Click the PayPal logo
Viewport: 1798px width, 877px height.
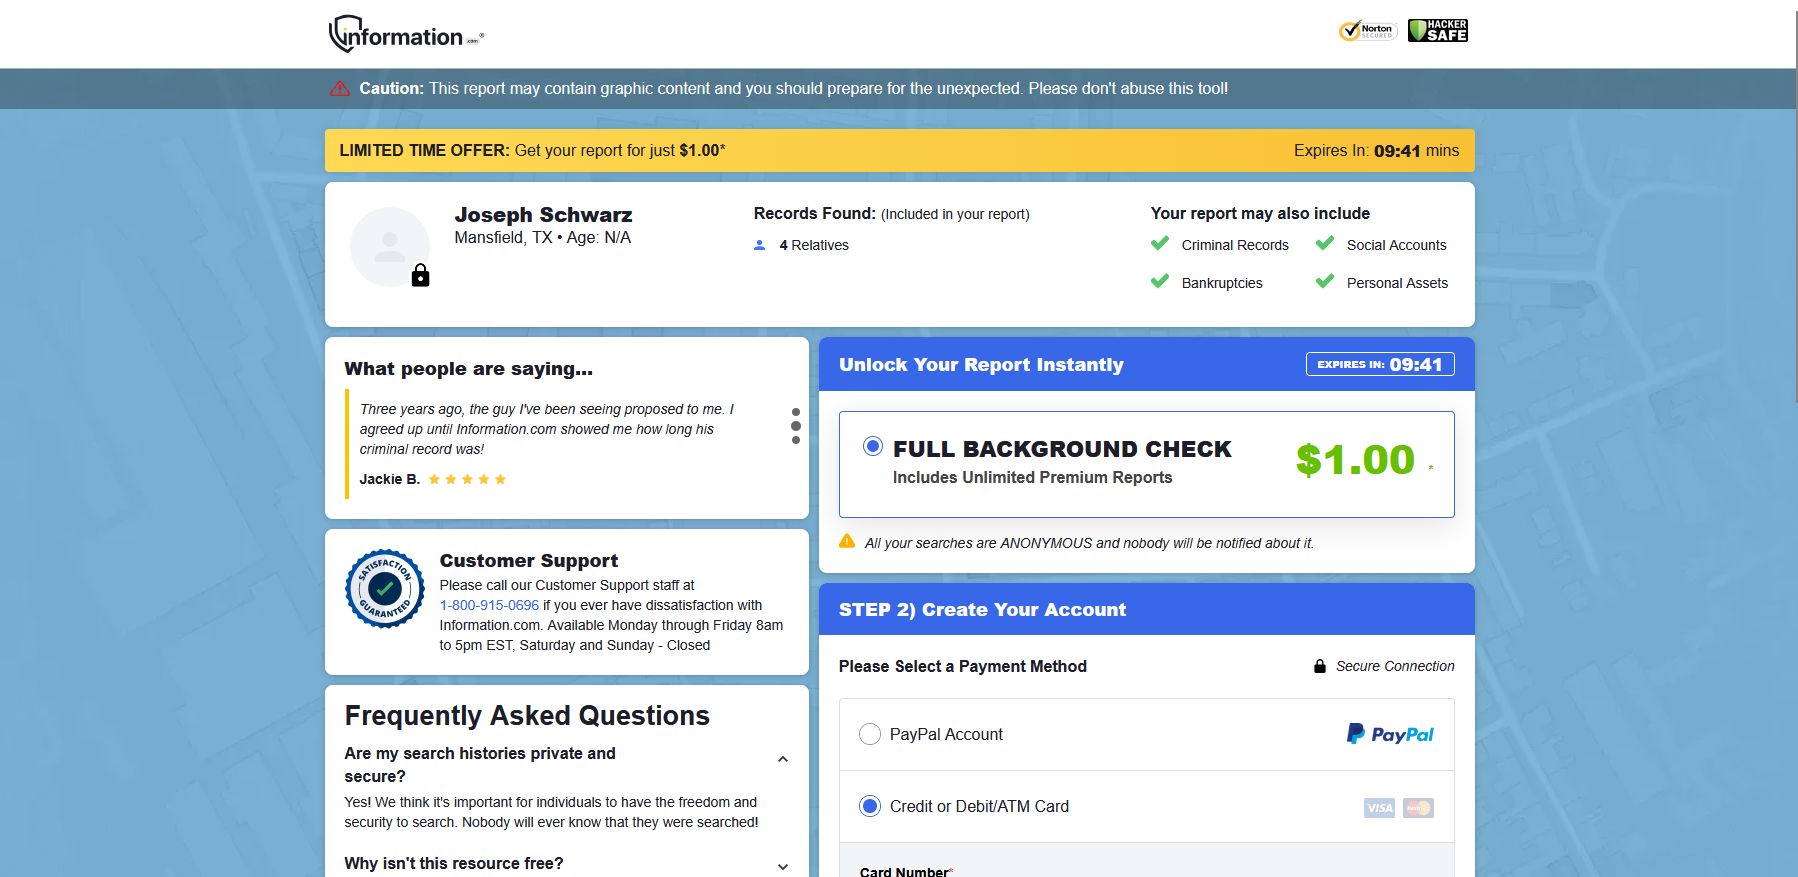click(1390, 734)
